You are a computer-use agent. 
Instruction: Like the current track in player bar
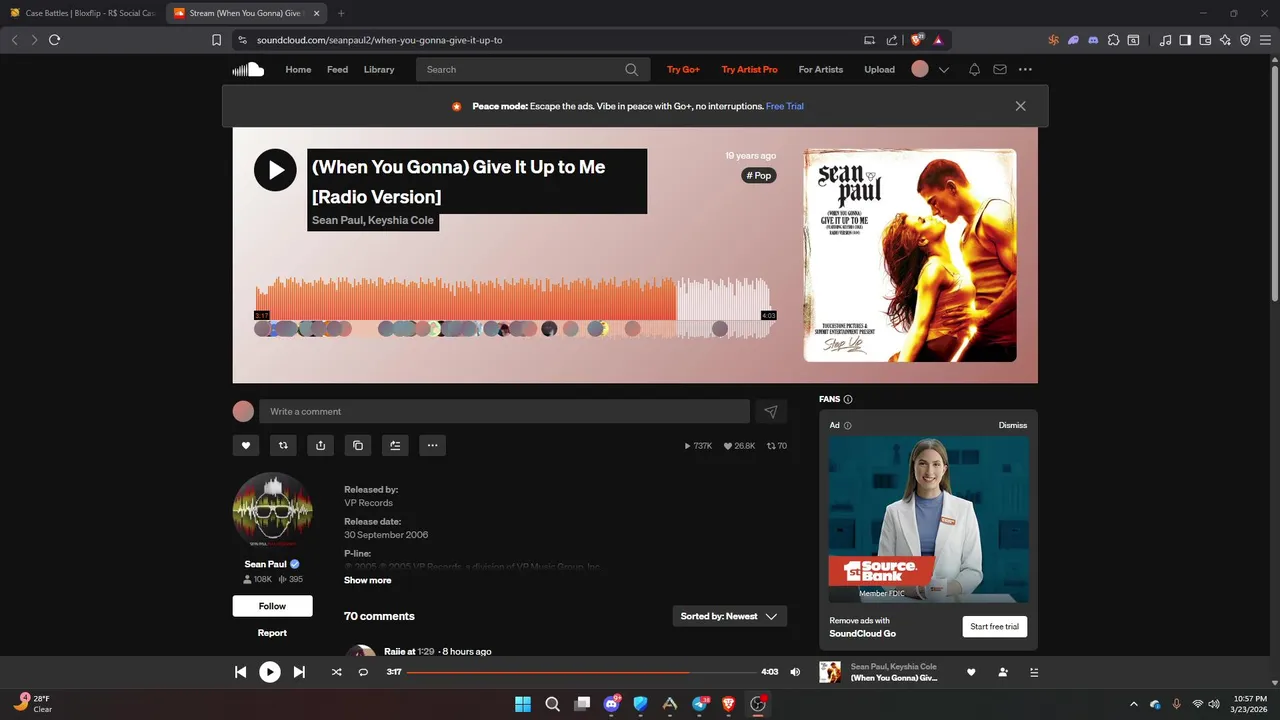pos(970,672)
